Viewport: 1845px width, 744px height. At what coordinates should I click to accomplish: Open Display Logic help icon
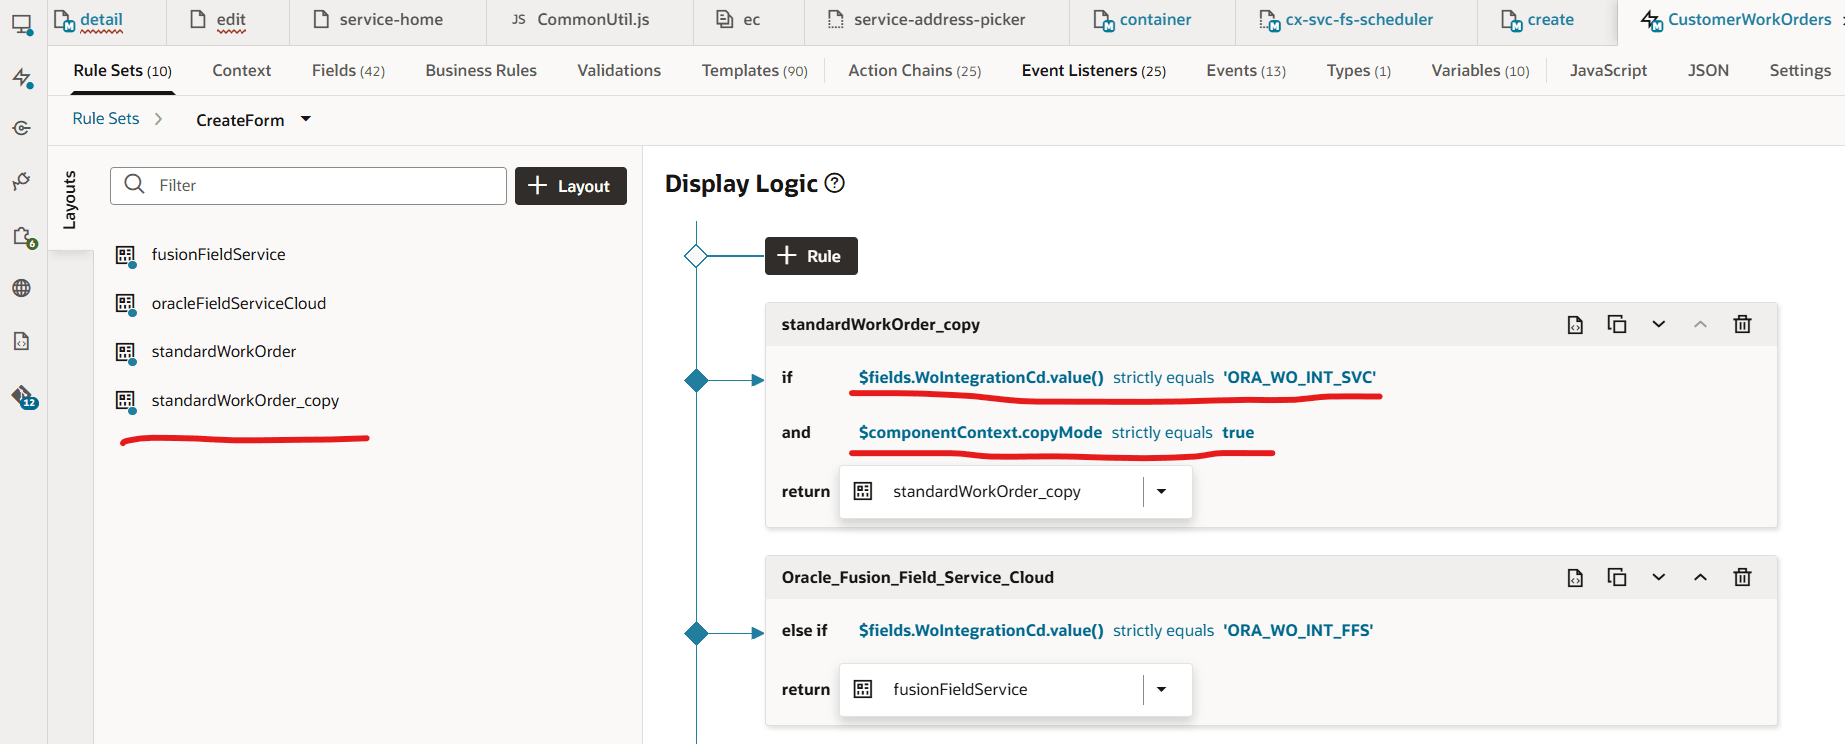835,183
